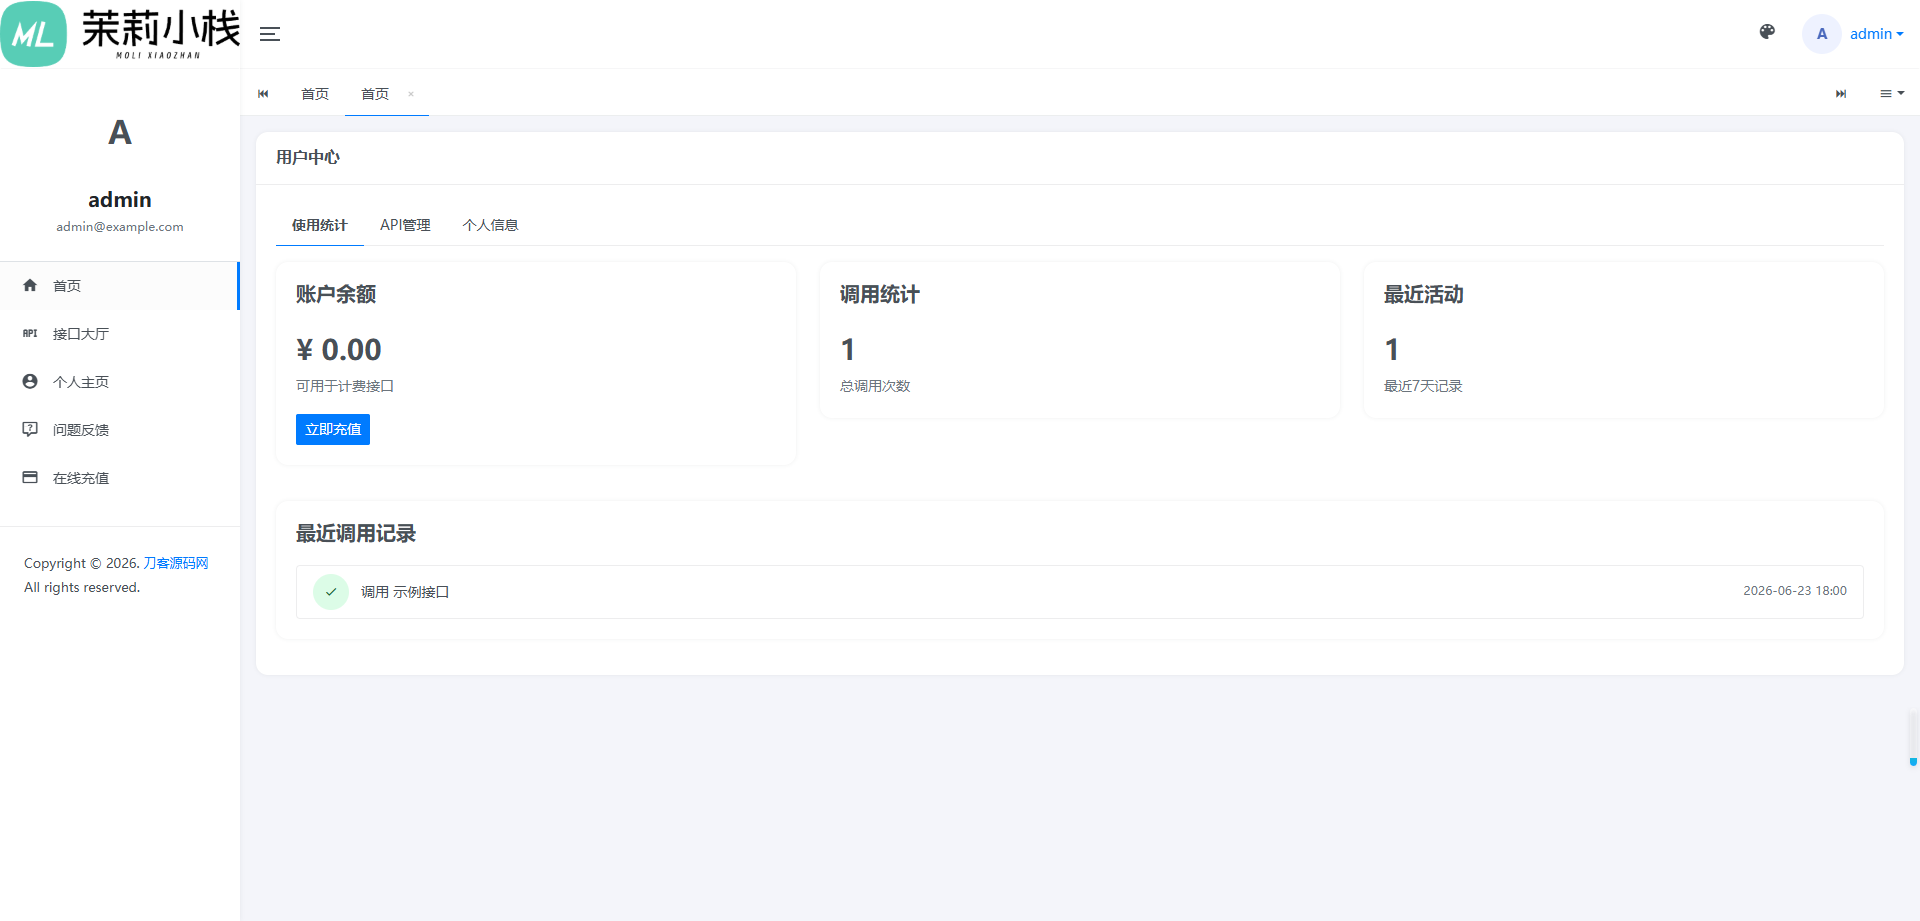The image size is (1920, 921).
Task: Expand the admin user dropdown
Action: click(x=1876, y=34)
